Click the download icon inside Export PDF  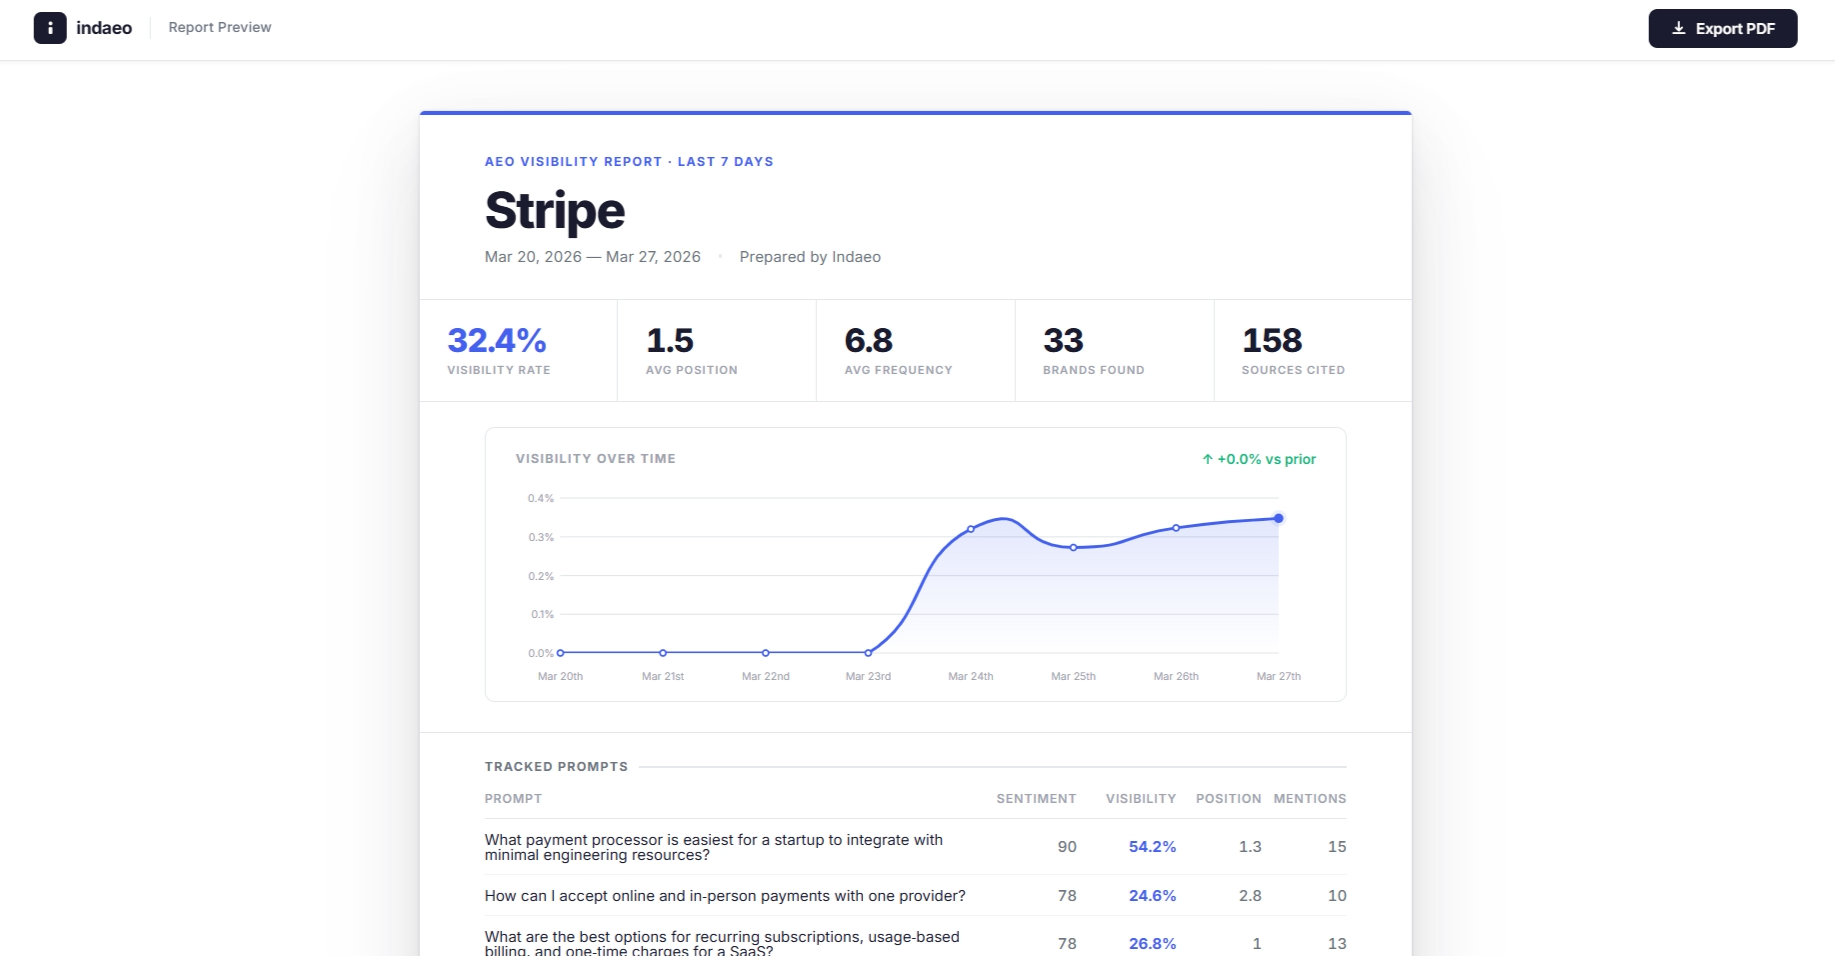(x=1679, y=28)
